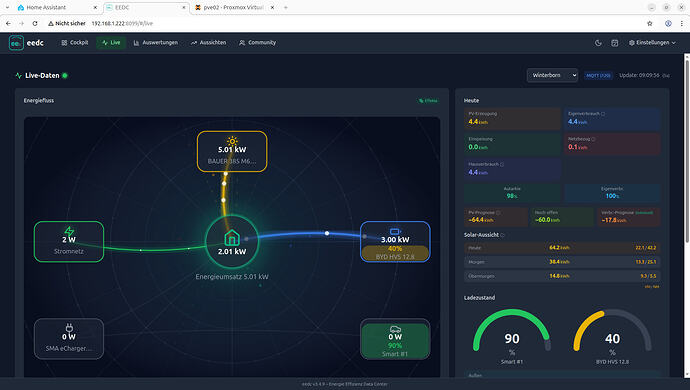
Task: Select the SMA eCharger plug icon
Action: click(x=69, y=328)
